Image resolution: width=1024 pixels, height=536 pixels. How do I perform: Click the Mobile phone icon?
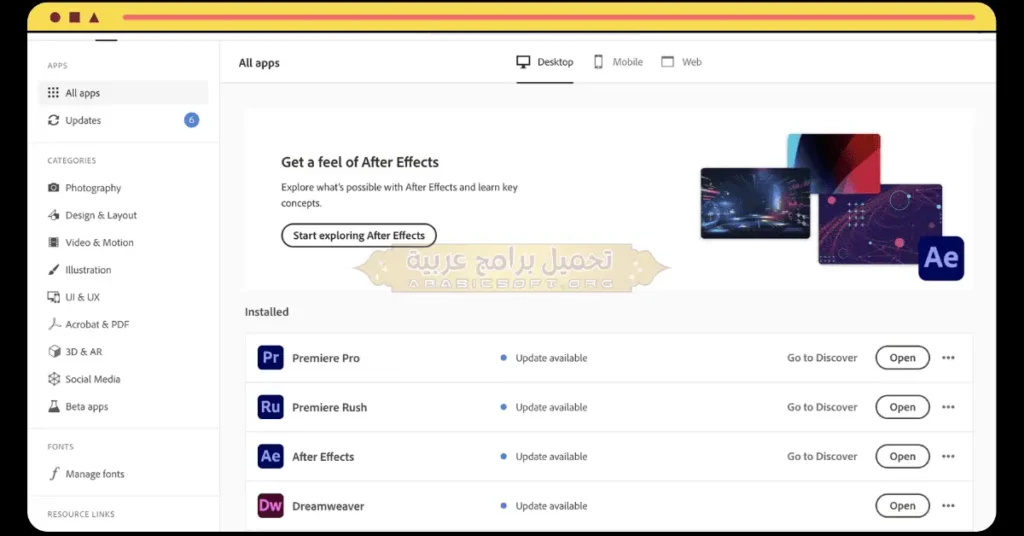(598, 62)
